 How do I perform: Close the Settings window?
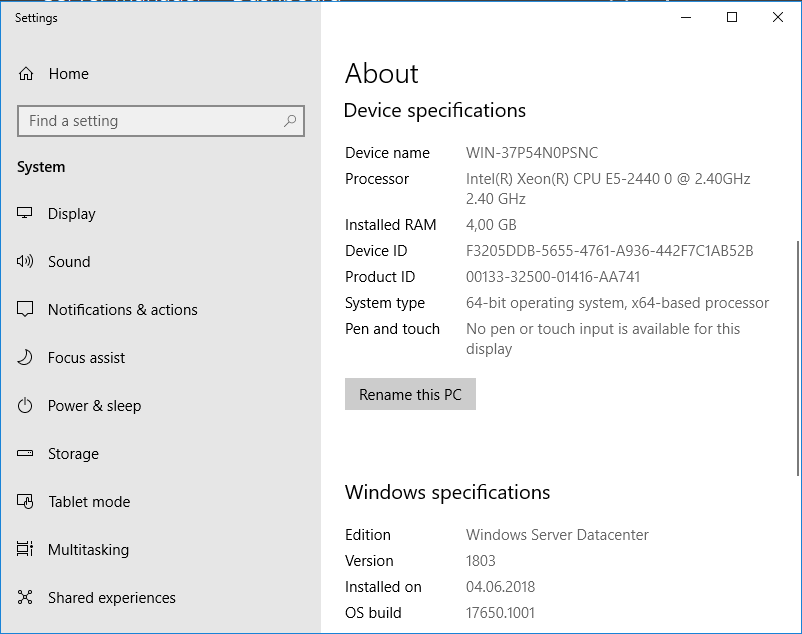(x=778, y=17)
